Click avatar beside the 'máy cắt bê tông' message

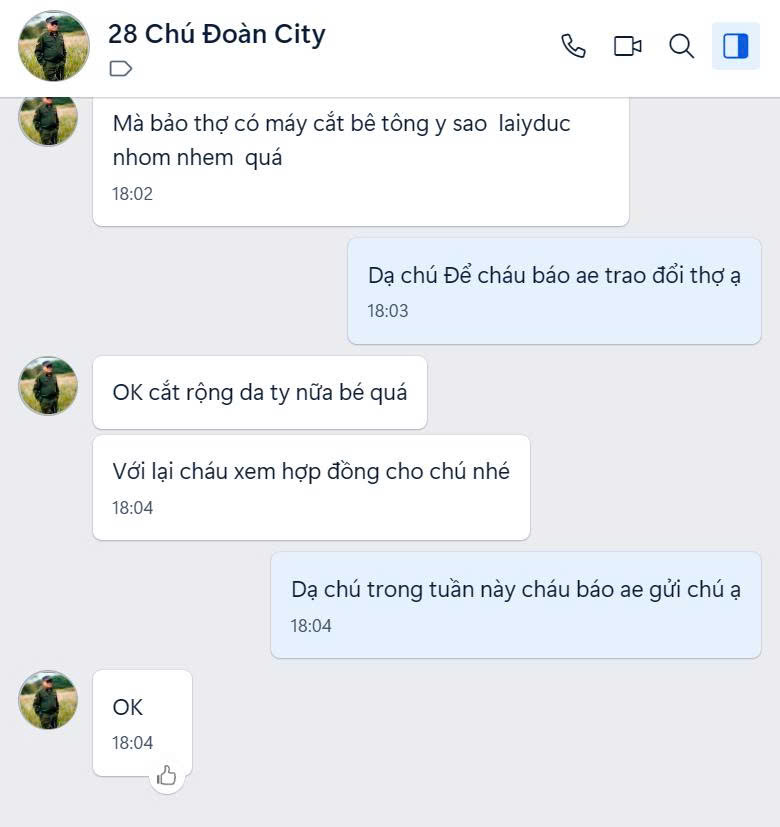tap(48, 120)
